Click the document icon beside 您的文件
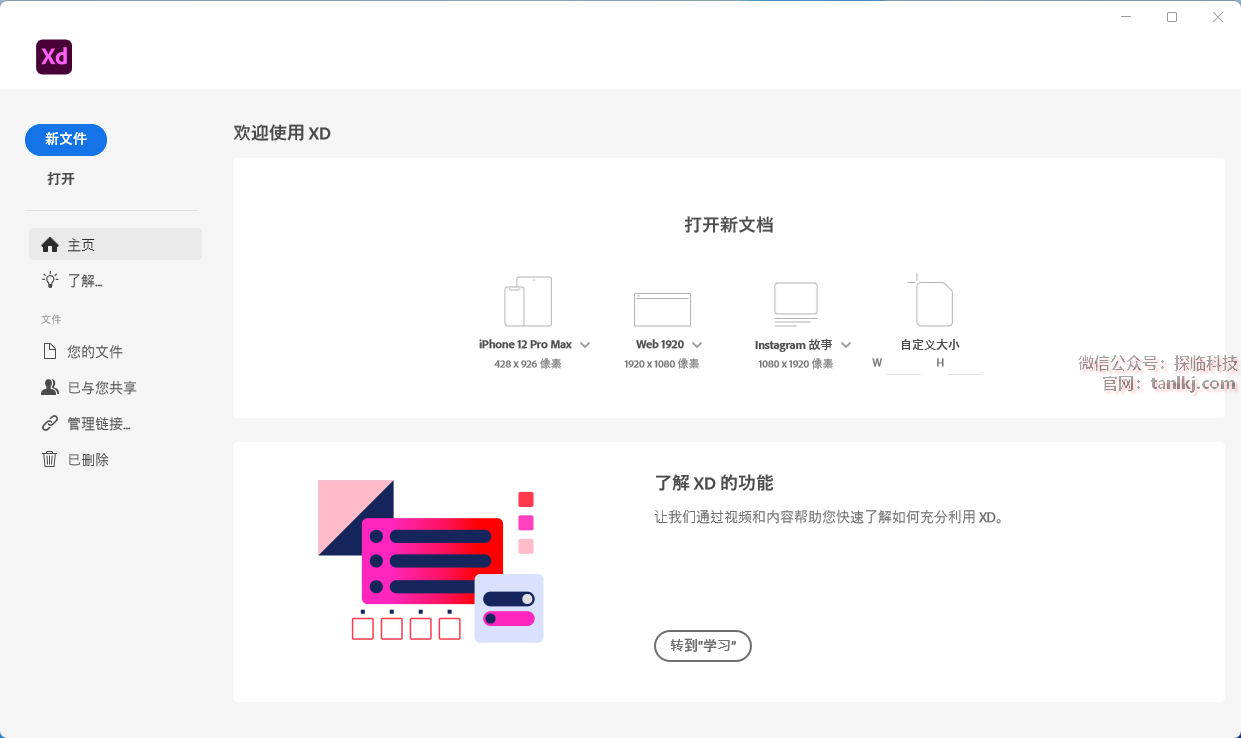The height and width of the screenshot is (738, 1241). tap(50, 351)
